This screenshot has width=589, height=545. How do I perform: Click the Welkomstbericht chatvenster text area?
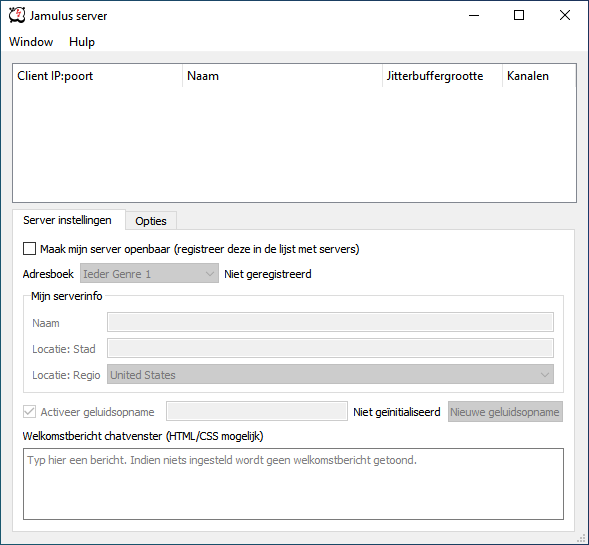[293, 484]
